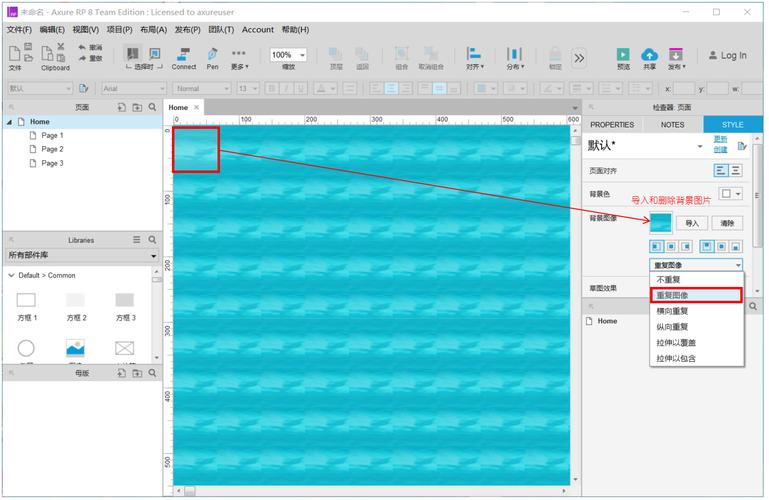The image size is (769, 500).
Task: Open the 所有部件库 library dropdown
Action: click(82, 255)
